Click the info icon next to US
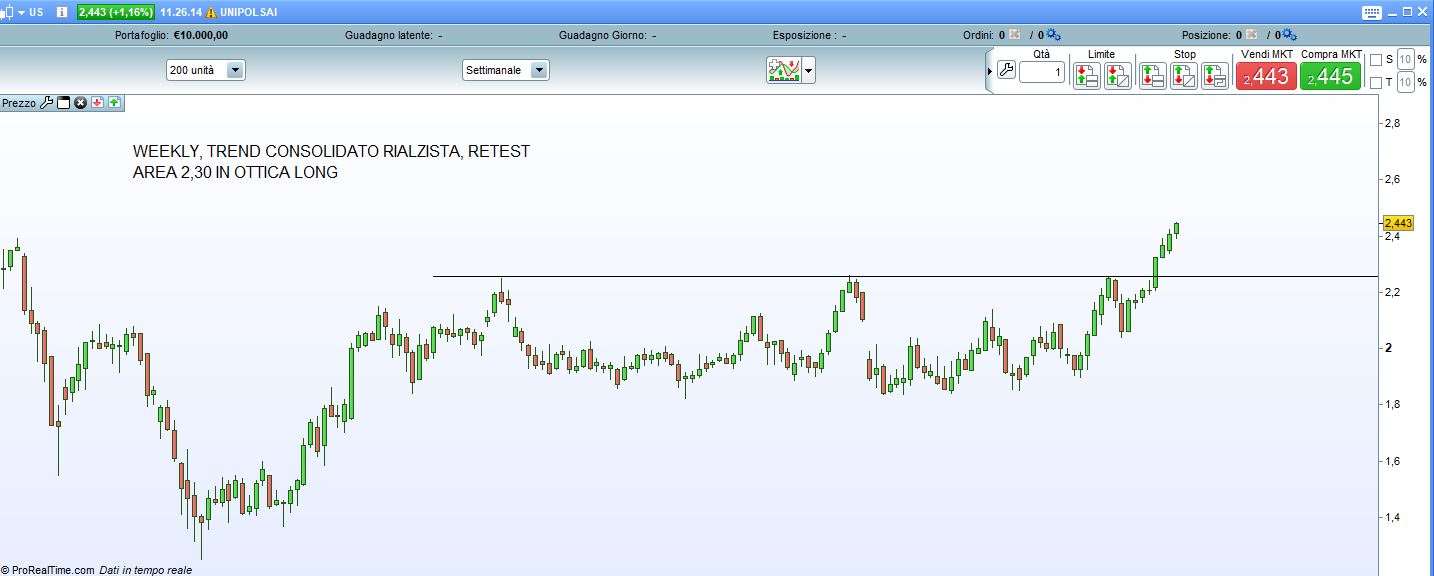Viewport: 1434px width, 576px height. point(62,12)
